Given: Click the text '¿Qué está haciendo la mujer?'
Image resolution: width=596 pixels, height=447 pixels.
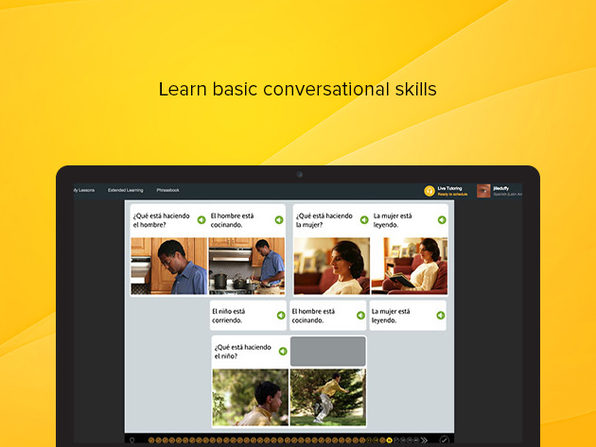Looking at the screenshot, I should click(324, 220).
